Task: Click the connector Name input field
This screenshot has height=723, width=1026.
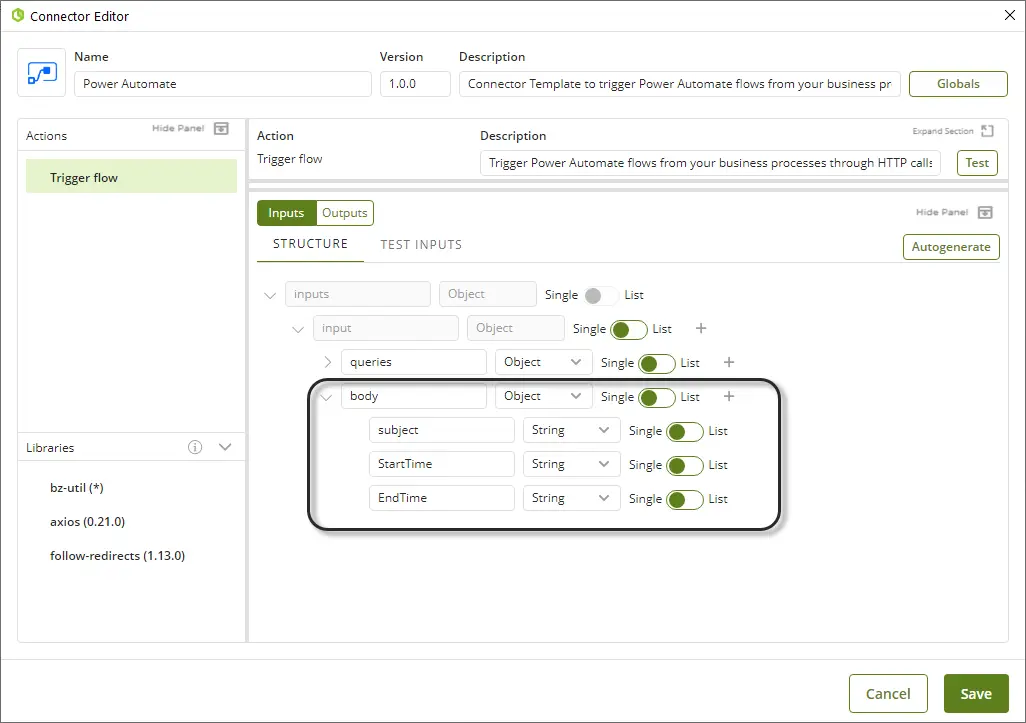Action: (x=222, y=84)
